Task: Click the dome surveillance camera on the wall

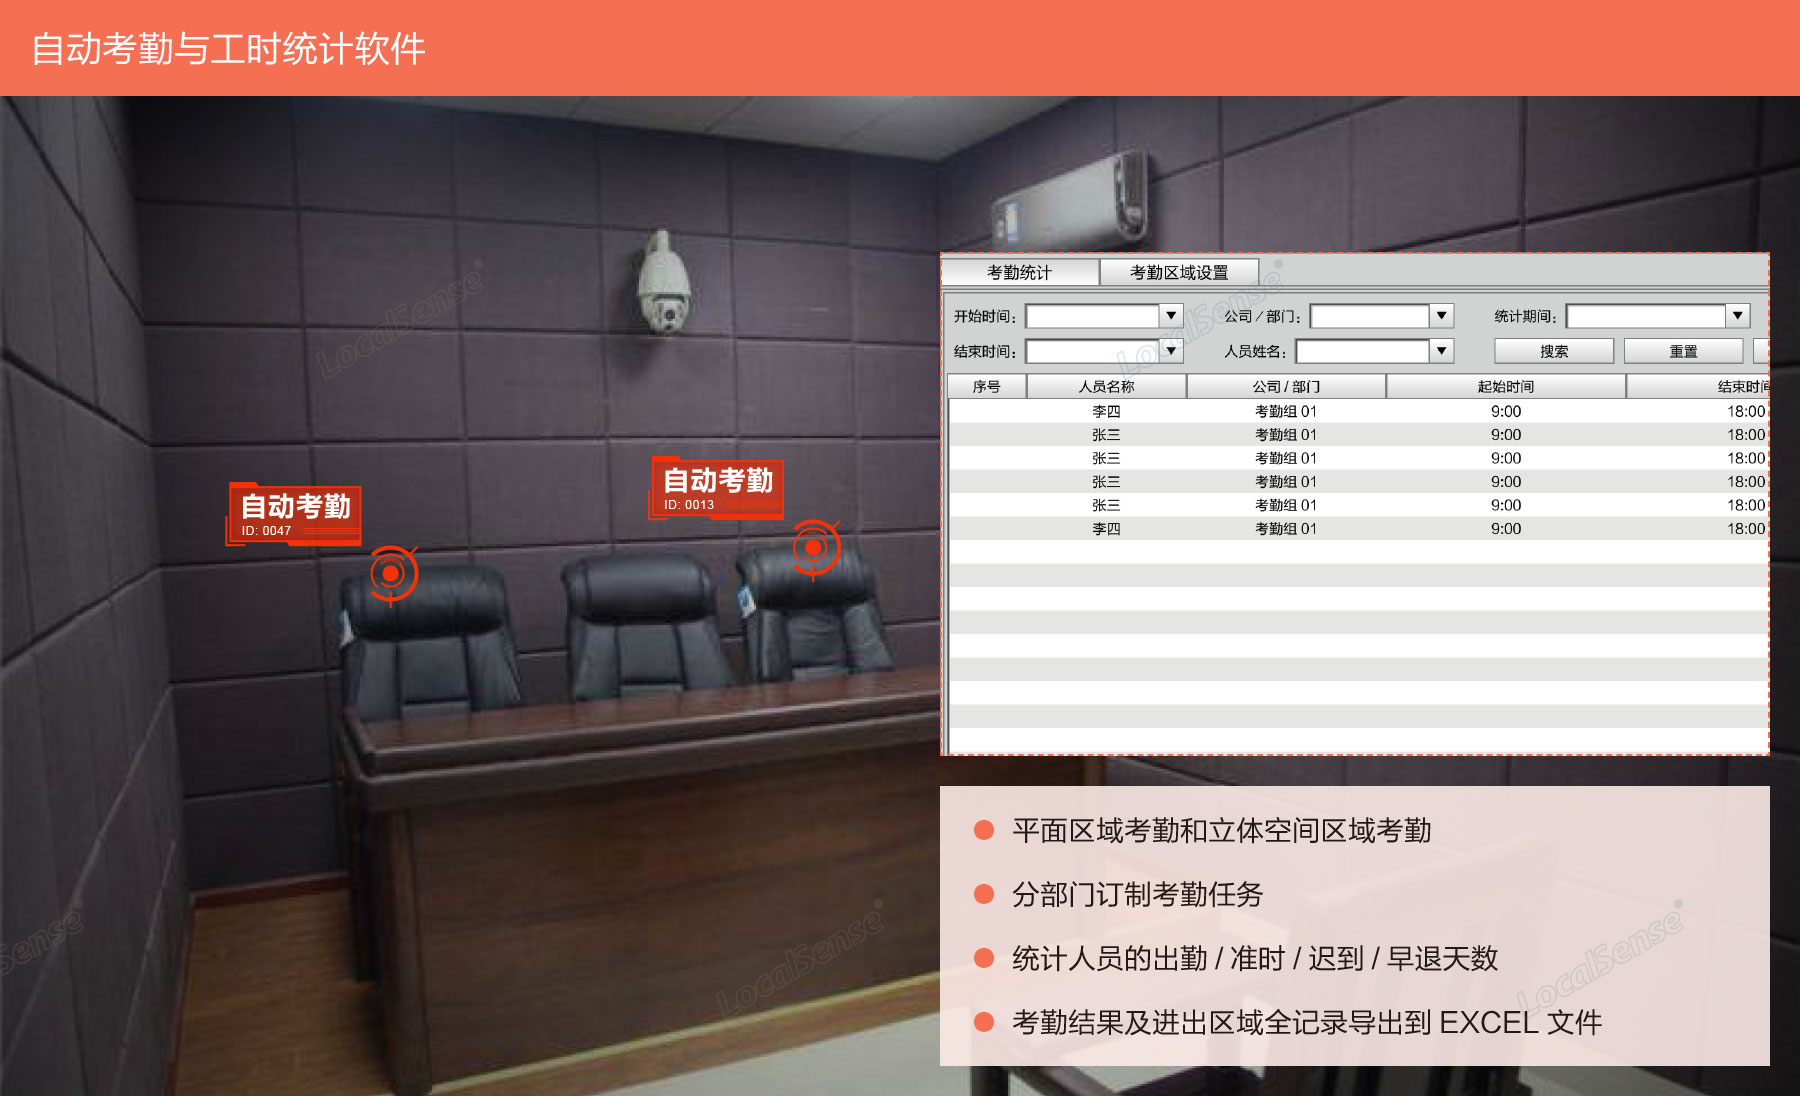Action: coord(663,284)
